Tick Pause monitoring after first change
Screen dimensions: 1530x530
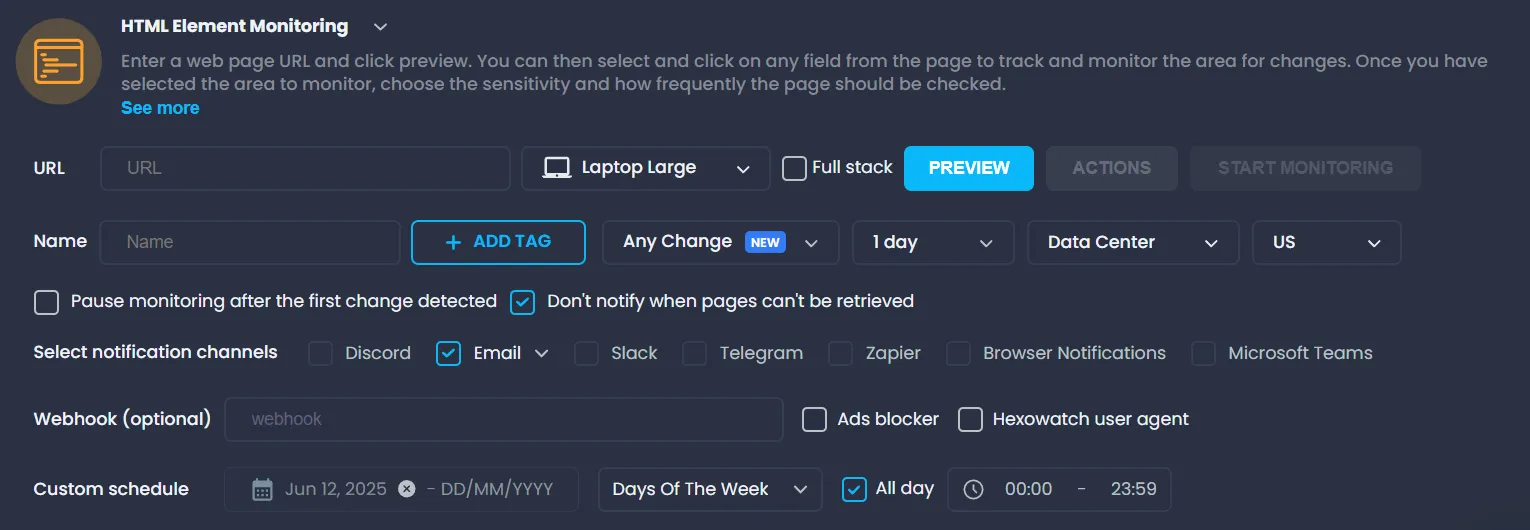pos(47,302)
